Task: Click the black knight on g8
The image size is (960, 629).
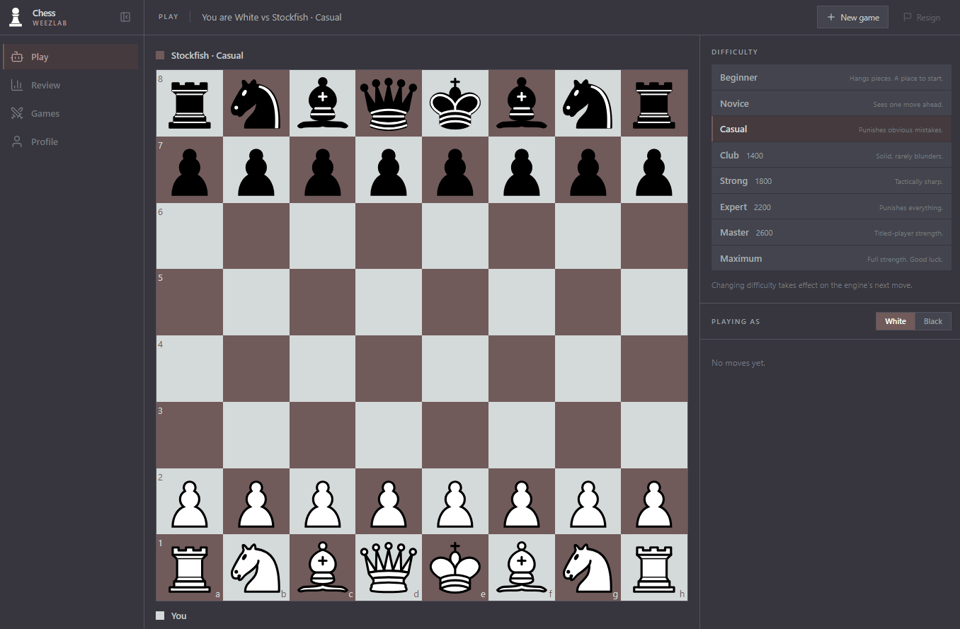Action: point(588,103)
